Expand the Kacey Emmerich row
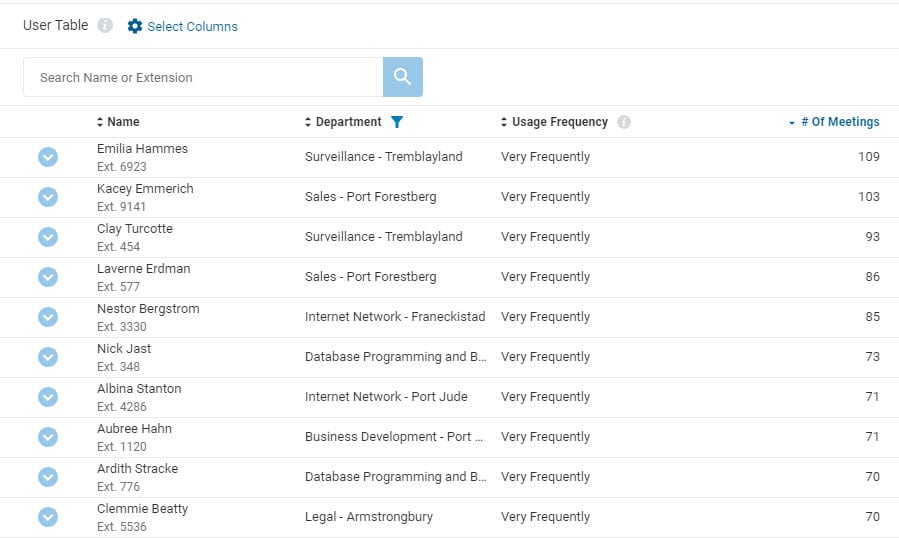The width and height of the screenshot is (899, 538). tap(48, 197)
